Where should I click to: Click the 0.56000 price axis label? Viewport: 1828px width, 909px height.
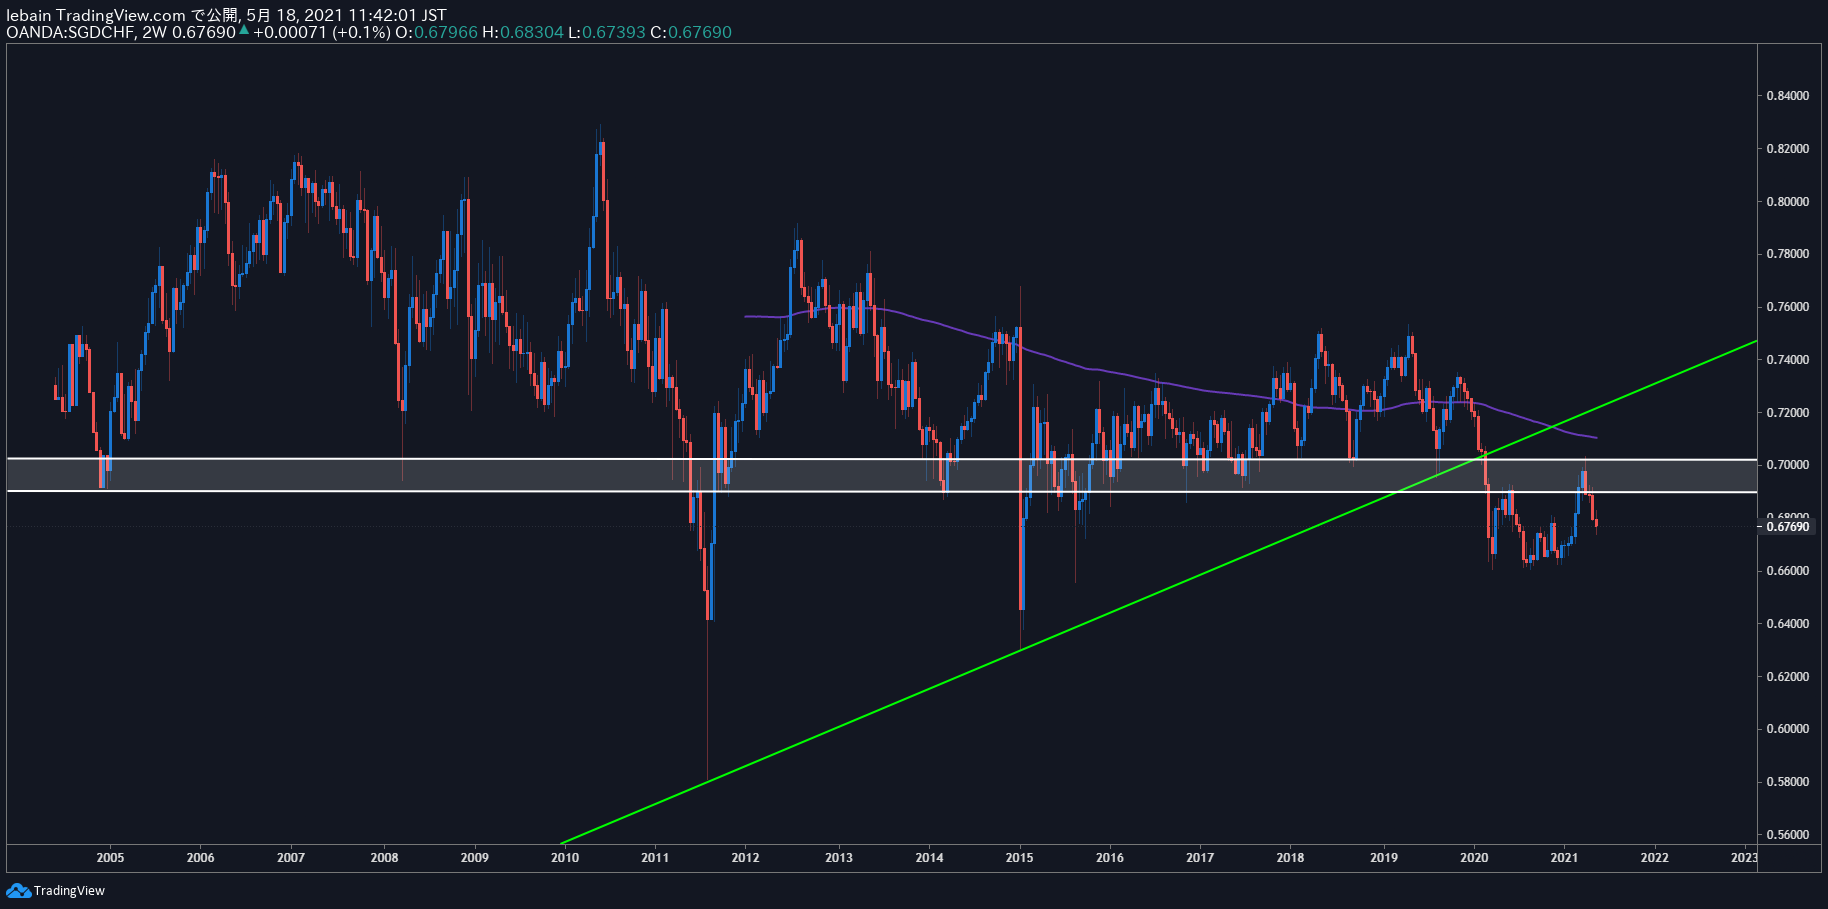pyautogui.click(x=1787, y=835)
